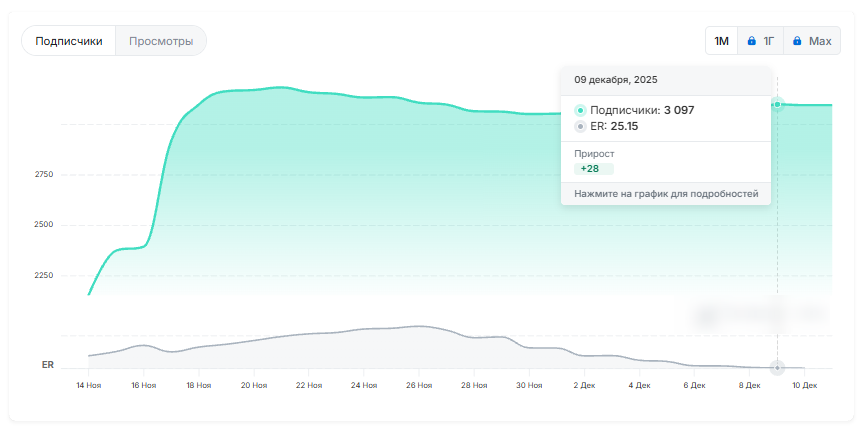Image resolution: width=859 pixels, height=432 pixels.
Task: Select the 1М time range
Action: coord(721,41)
